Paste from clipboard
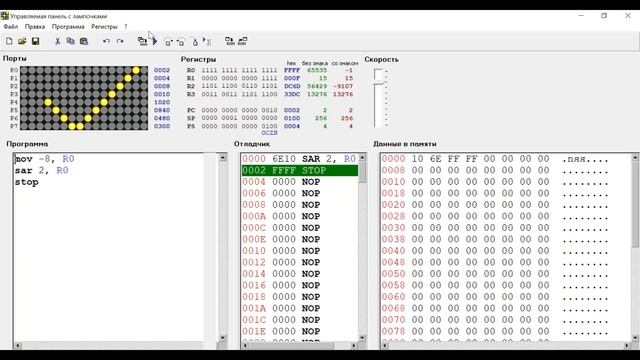640x360 pixels. coord(84,41)
